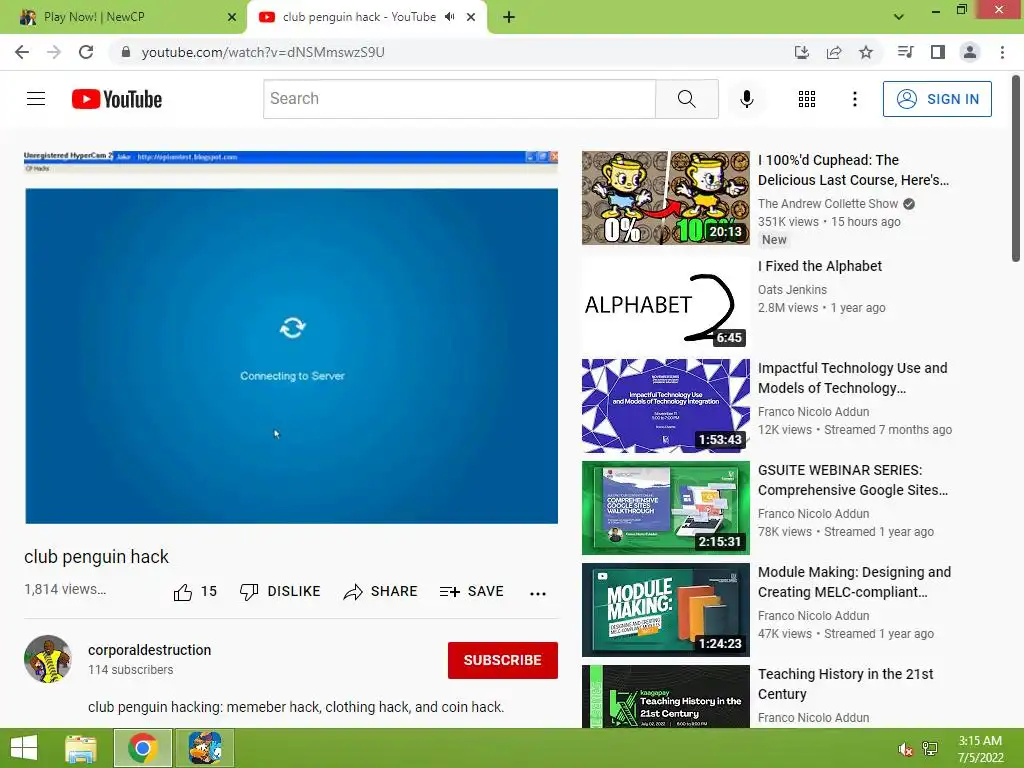The height and width of the screenshot is (768, 1024).
Task: Open the Module Making video thumbnail
Action: pos(665,609)
